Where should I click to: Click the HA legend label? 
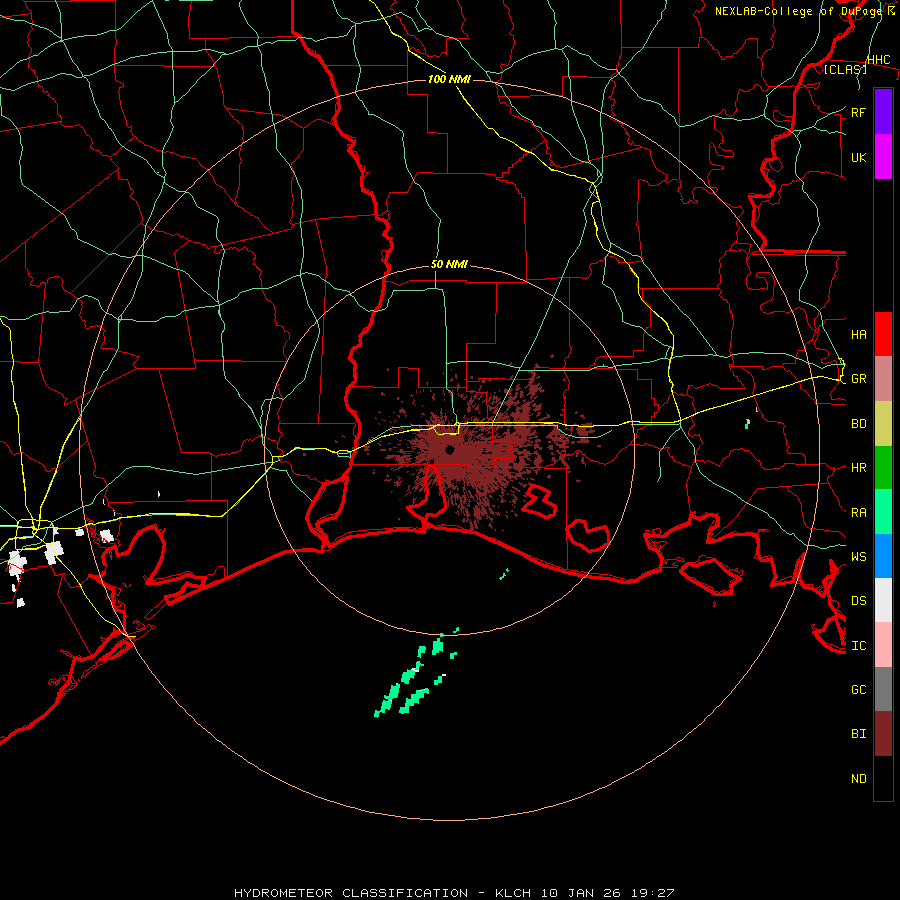[858, 334]
